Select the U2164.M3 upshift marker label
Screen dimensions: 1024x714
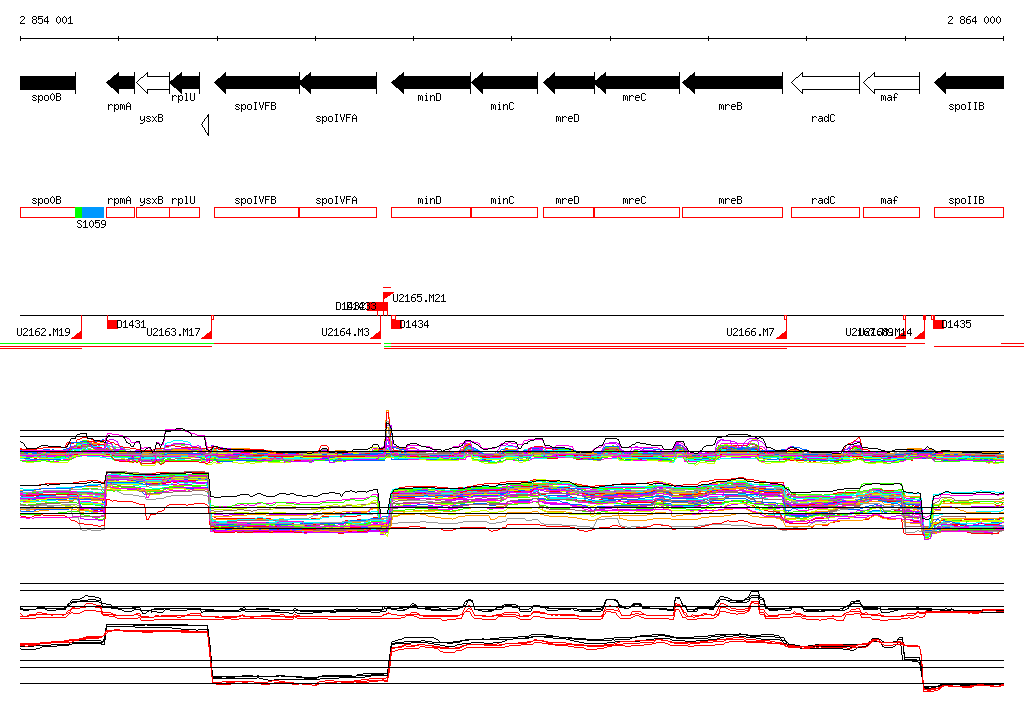[x=345, y=333]
